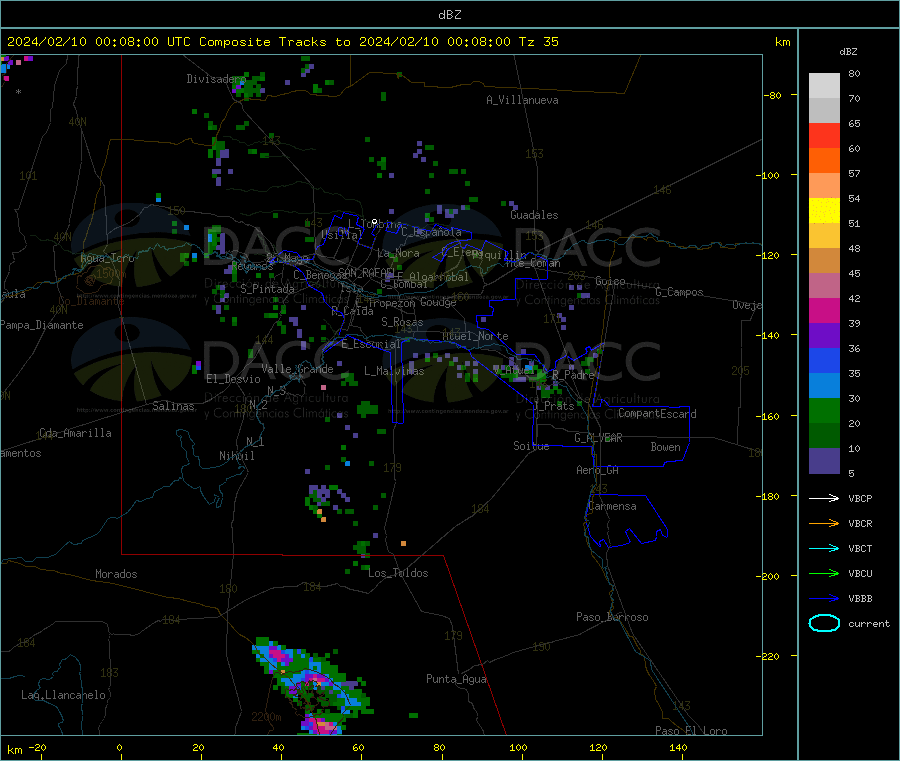This screenshot has width=900, height=761.
Task: Click the 'G_Campos' map label
Action: coord(679,292)
